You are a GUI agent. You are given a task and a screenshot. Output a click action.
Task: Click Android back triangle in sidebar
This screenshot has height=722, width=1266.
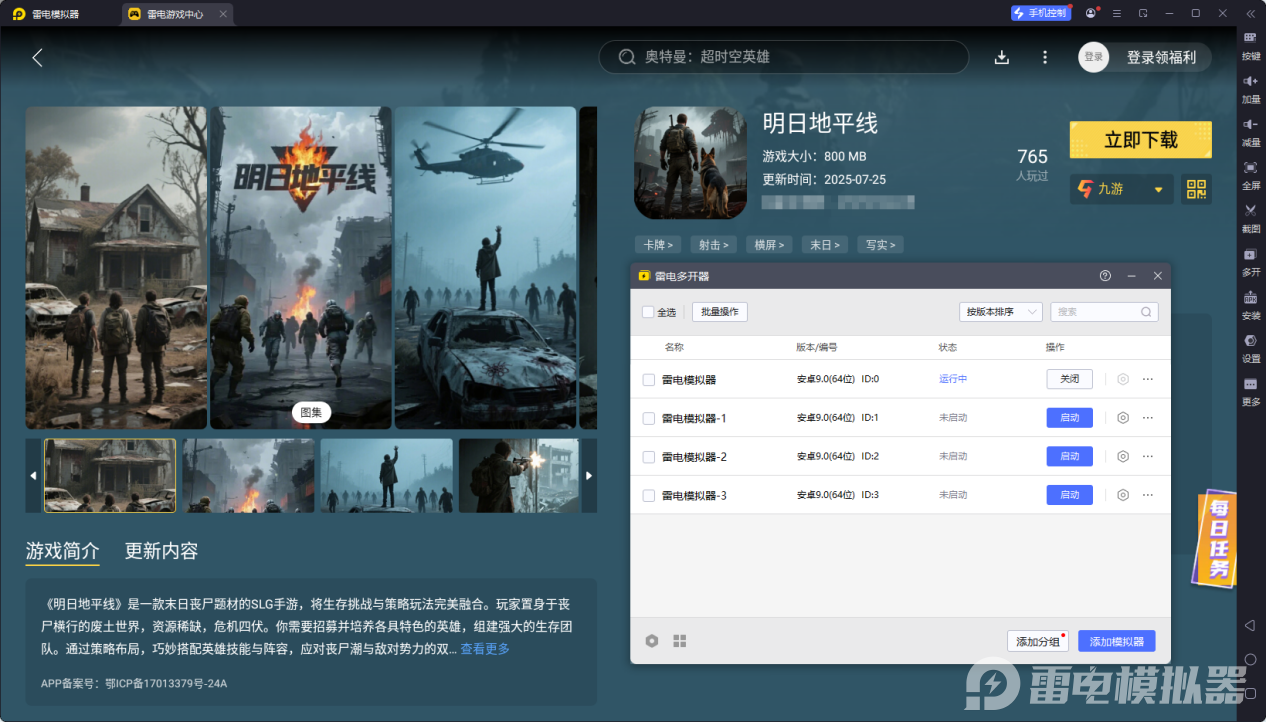click(1250, 625)
